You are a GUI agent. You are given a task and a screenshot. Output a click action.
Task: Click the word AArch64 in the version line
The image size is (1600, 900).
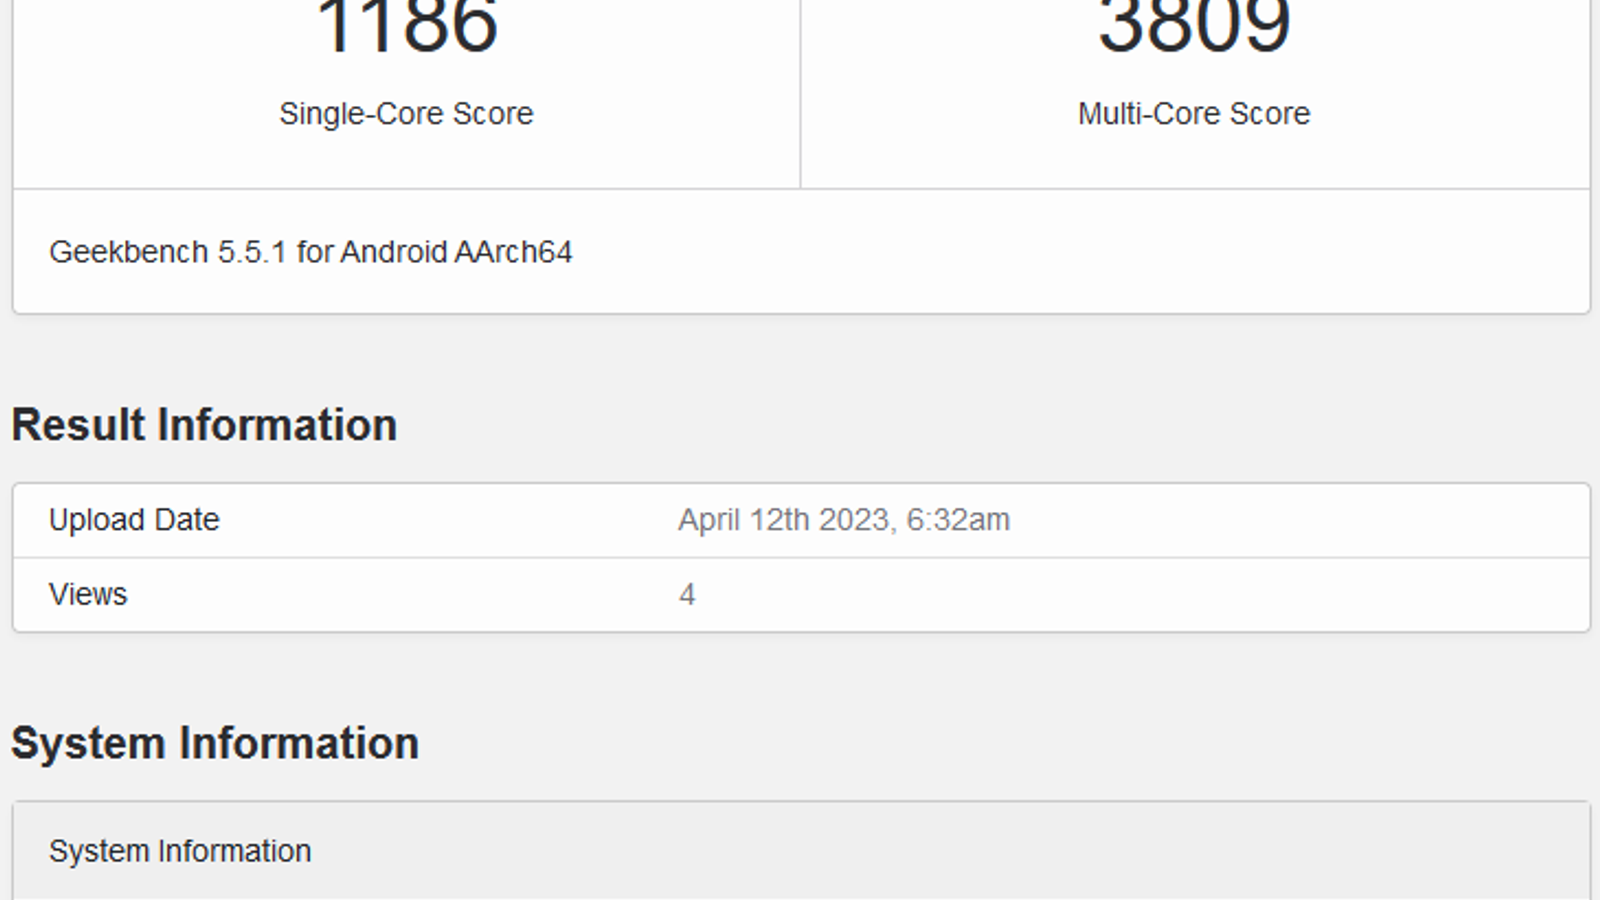pos(513,252)
